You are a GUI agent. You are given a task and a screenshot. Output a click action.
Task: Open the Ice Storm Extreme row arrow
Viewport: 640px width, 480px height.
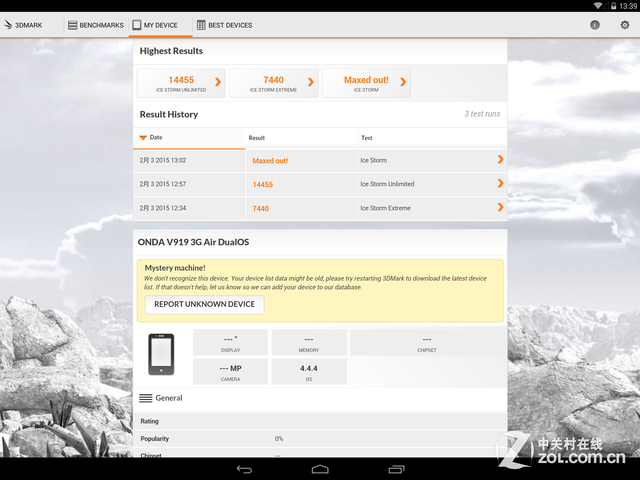coord(500,207)
